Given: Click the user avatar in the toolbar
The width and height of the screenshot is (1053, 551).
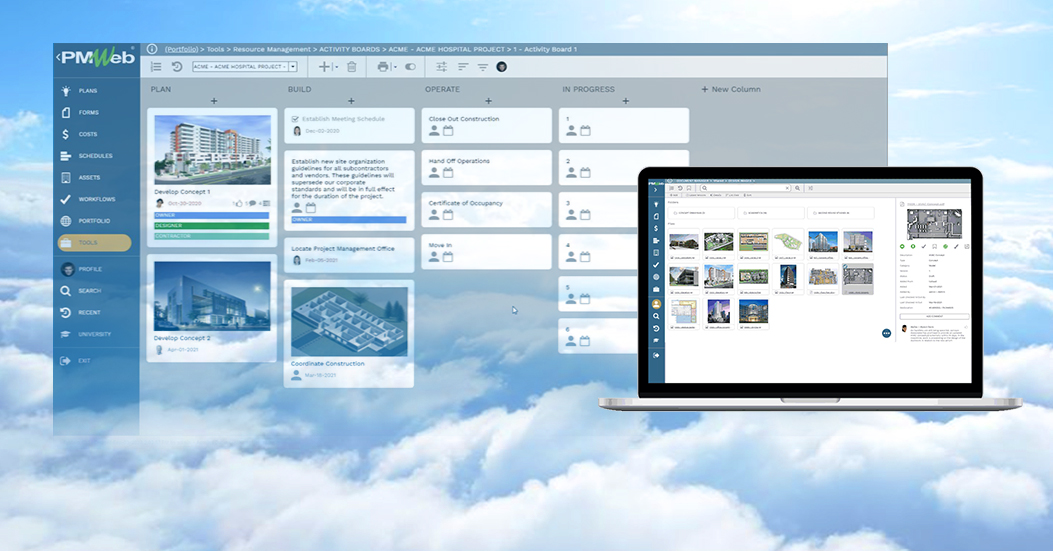Looking at the screenshot, I should pyautogui.click(x=502, y=67).
